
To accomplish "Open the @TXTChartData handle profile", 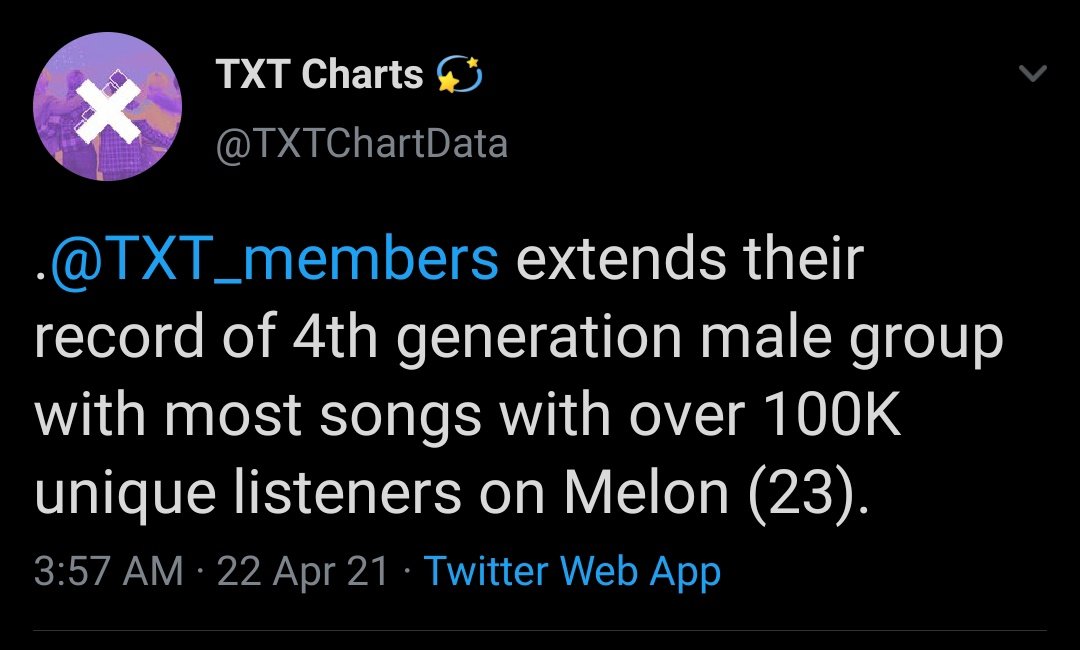I will (x=362, y=145).
